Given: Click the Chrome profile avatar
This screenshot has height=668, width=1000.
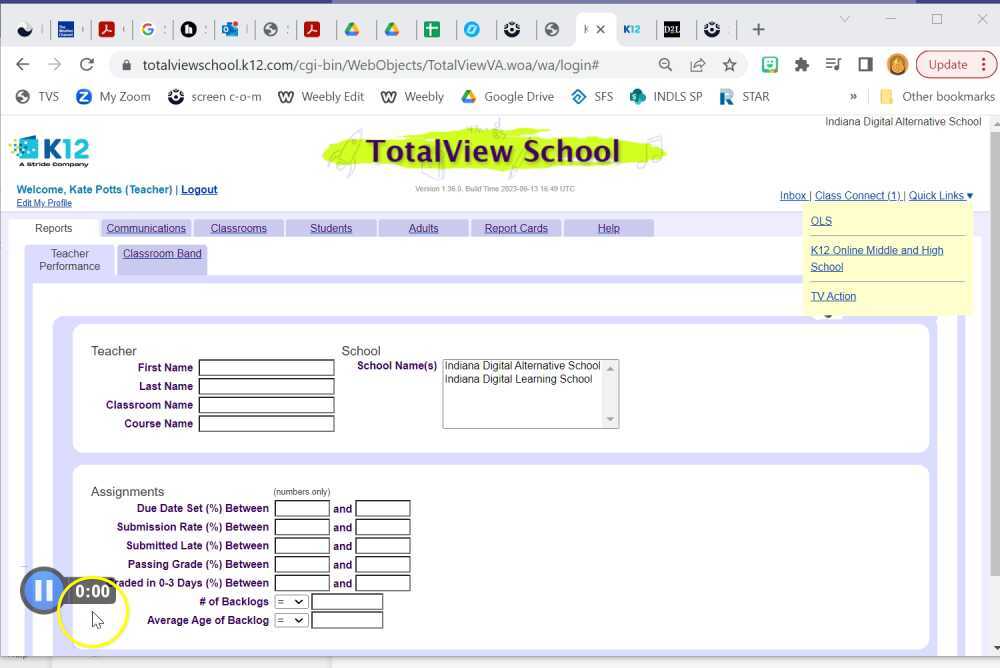Looking at the screenshot, I should 897,63.
